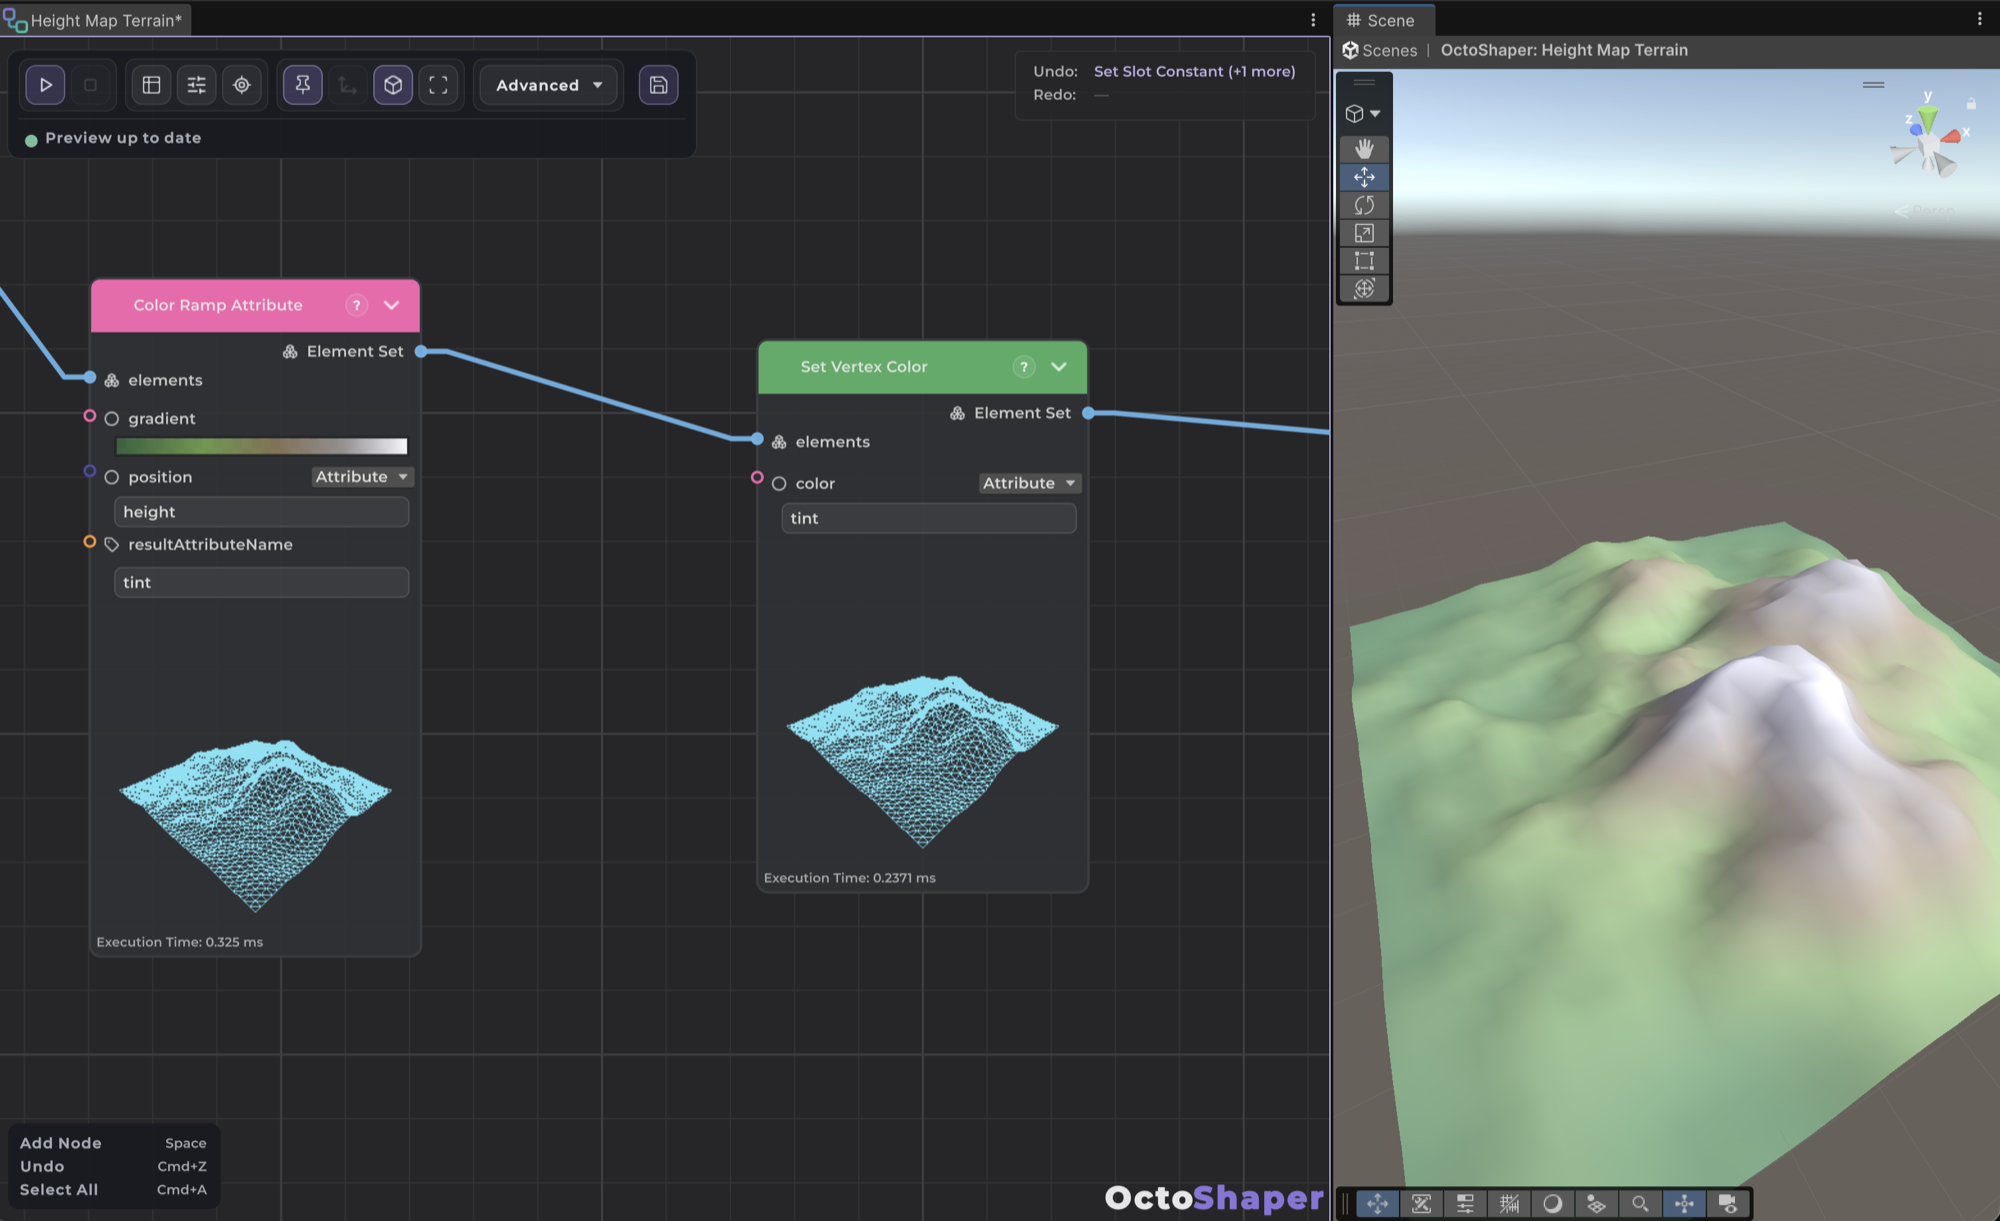Click the color tint field
The width and height of the screenshot is (2000, 1221).
pos(929,518)
